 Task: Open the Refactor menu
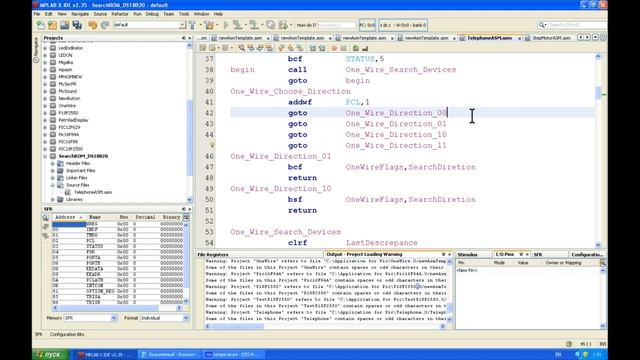[120, 14]
